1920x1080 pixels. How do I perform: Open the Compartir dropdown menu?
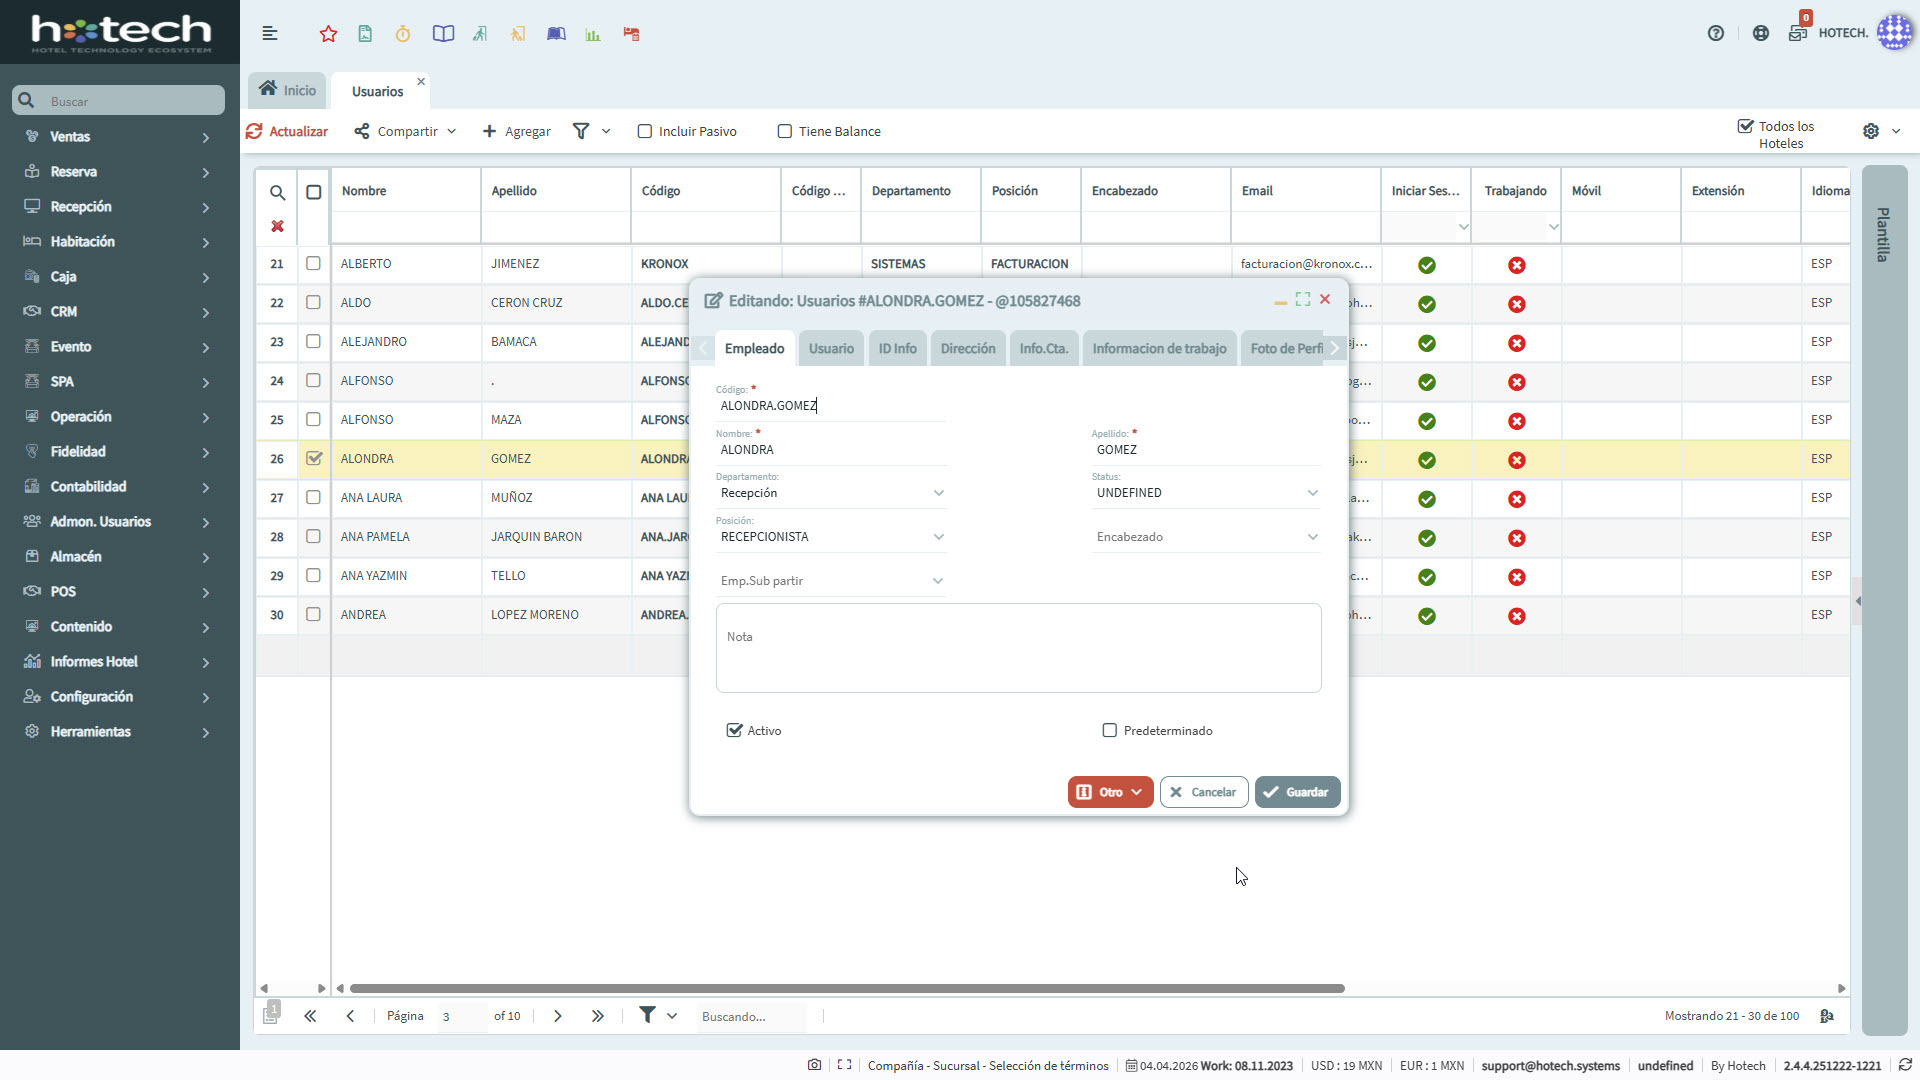coord(405,131)
